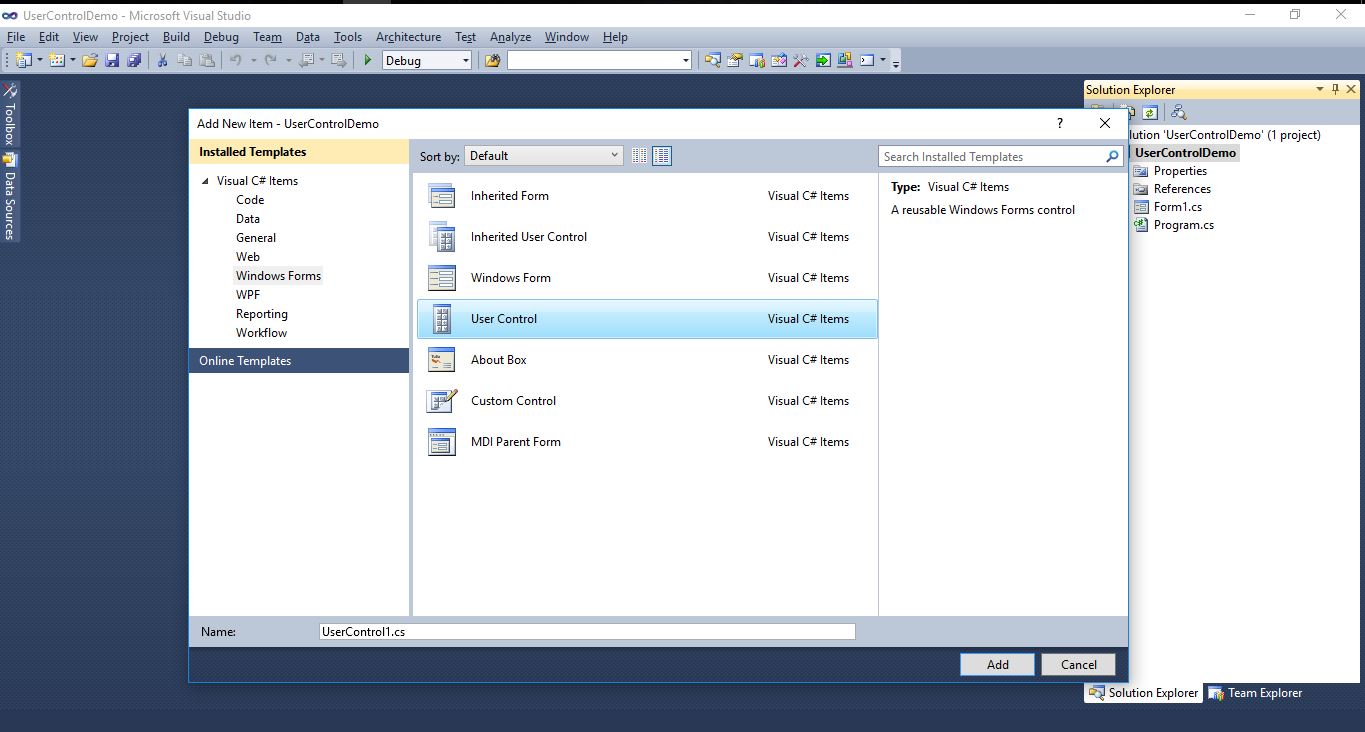
Task: Open the help question mark in dialog
Action: click(1060, 123)
